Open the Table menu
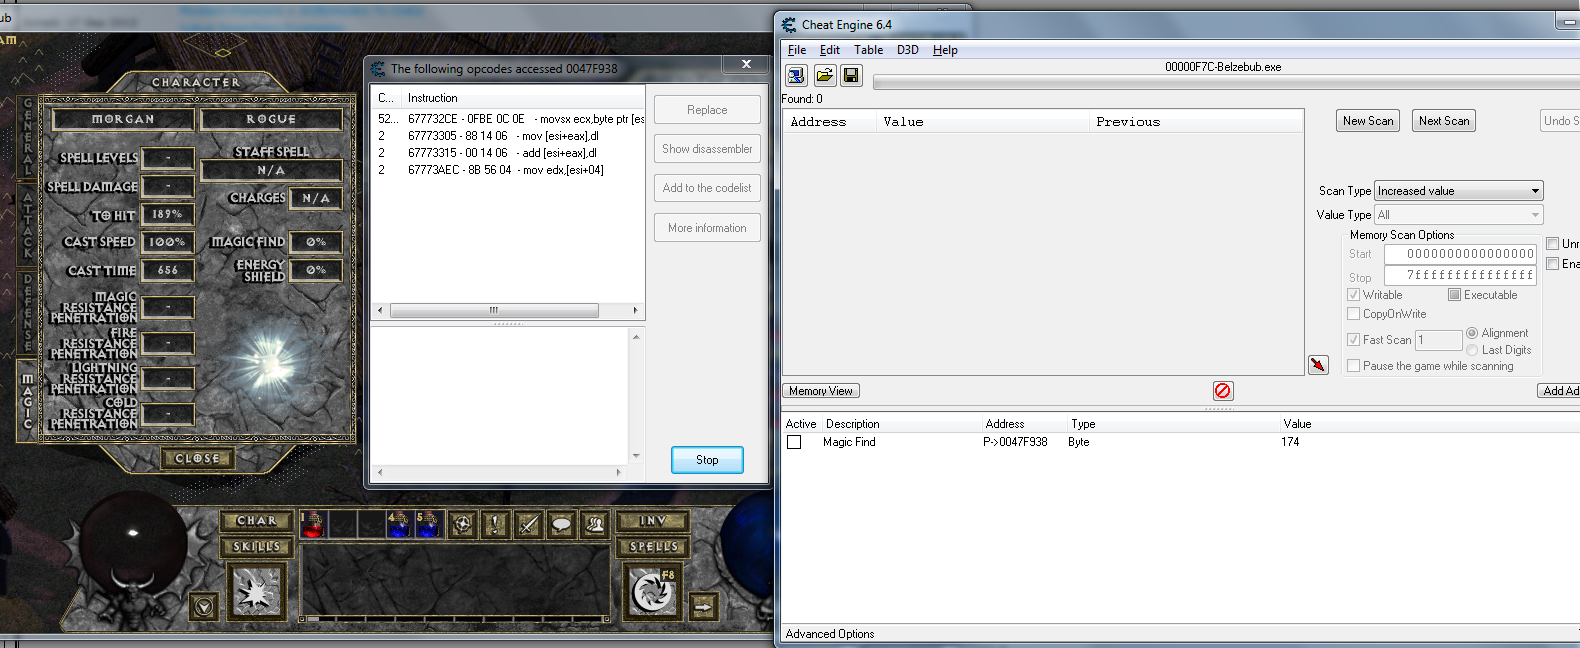 click(x=868, y=50)
